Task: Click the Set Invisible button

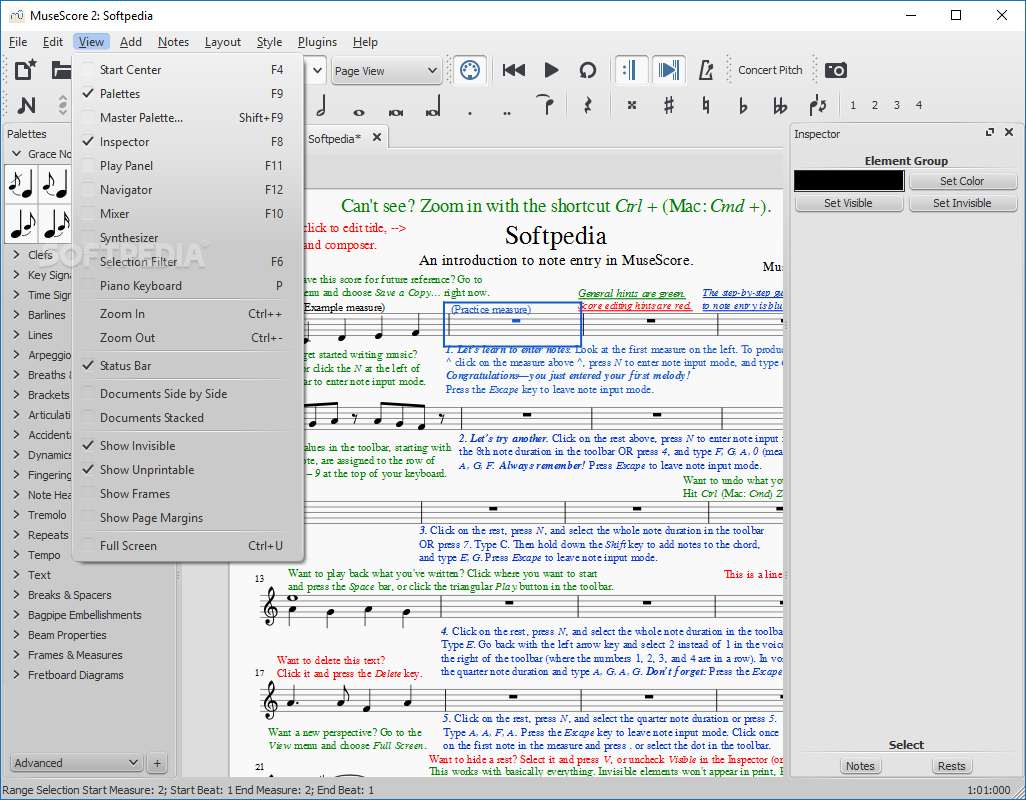Action: pos(962,203)
